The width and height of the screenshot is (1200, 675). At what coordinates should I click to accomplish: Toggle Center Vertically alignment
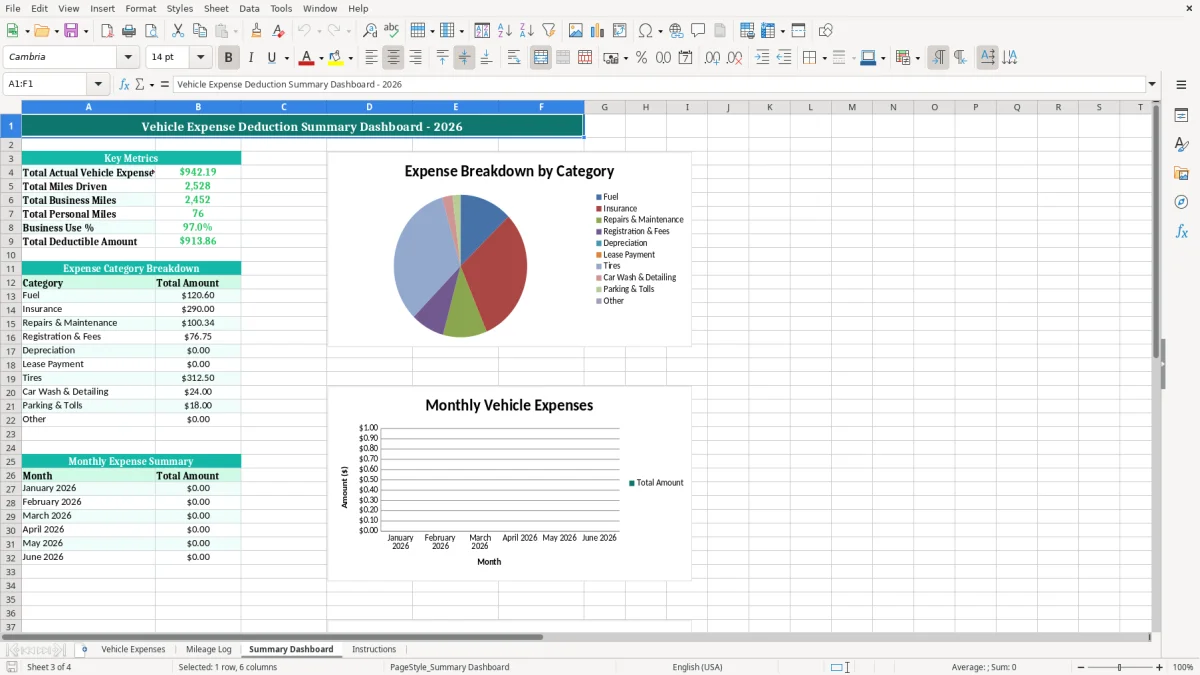464,58
